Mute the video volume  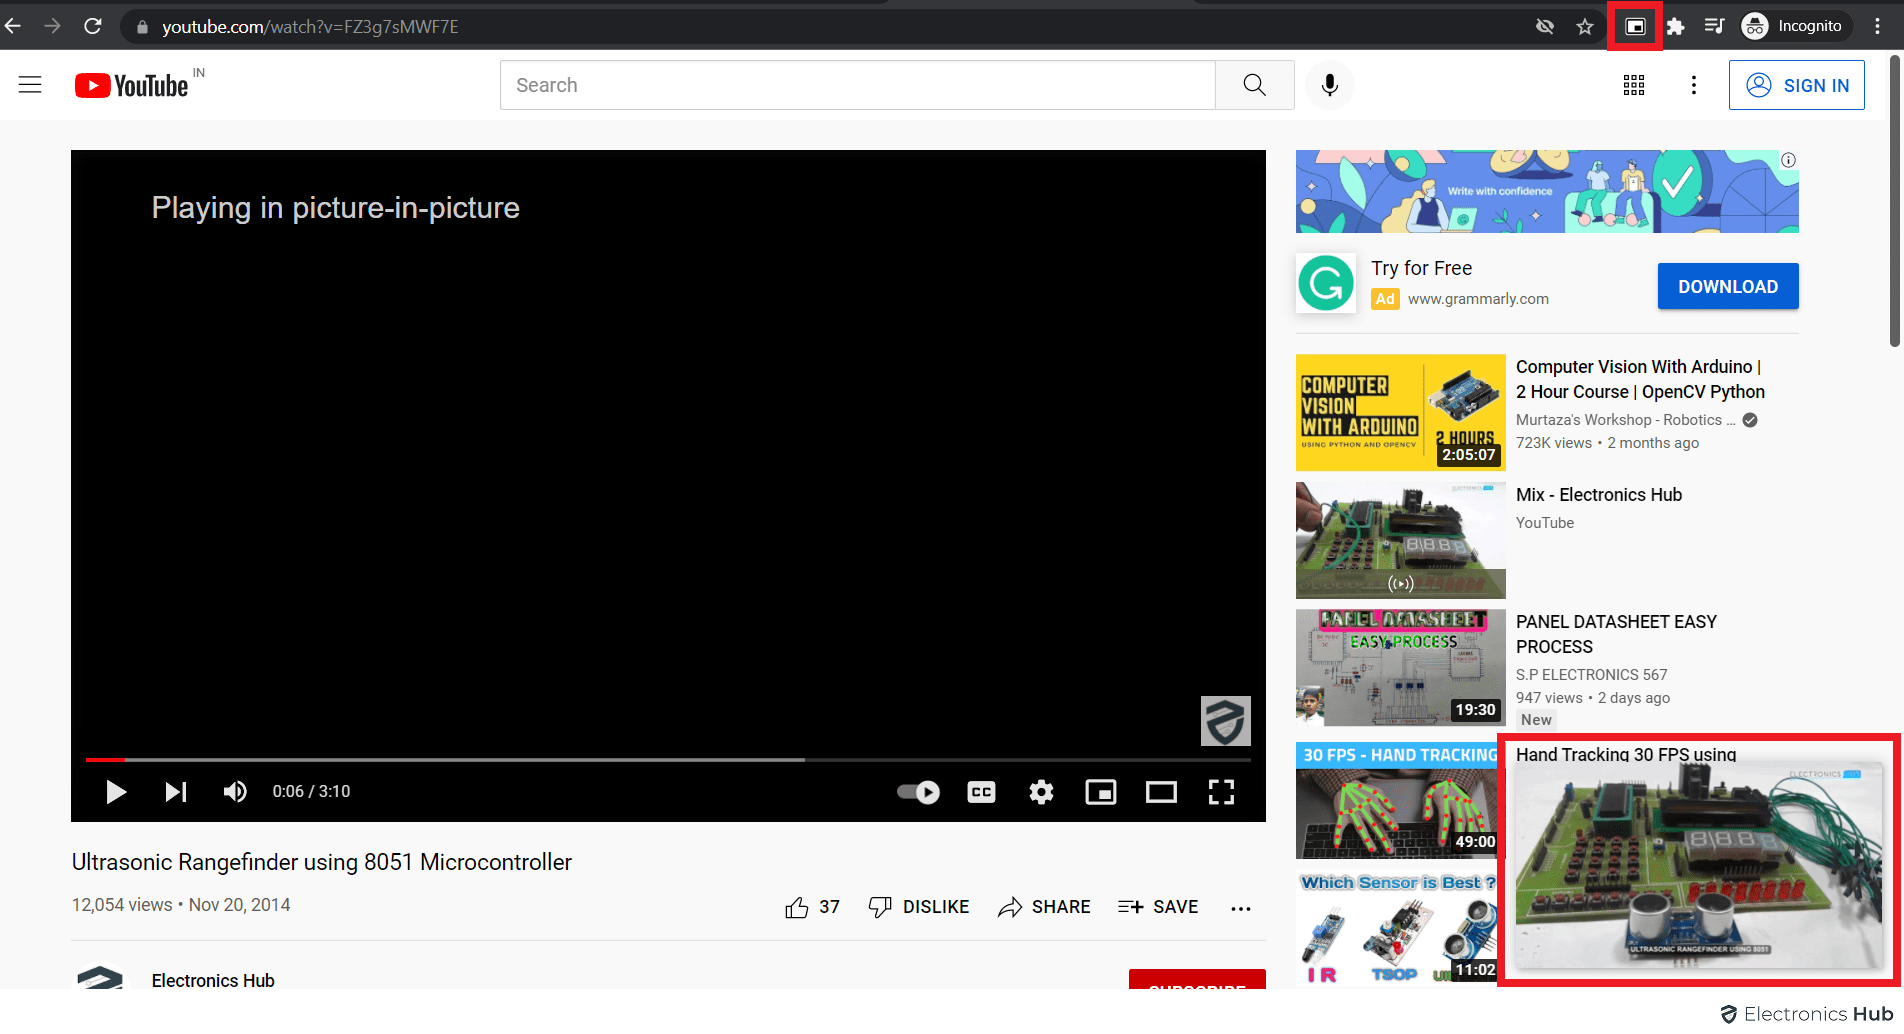pos(235,792)
